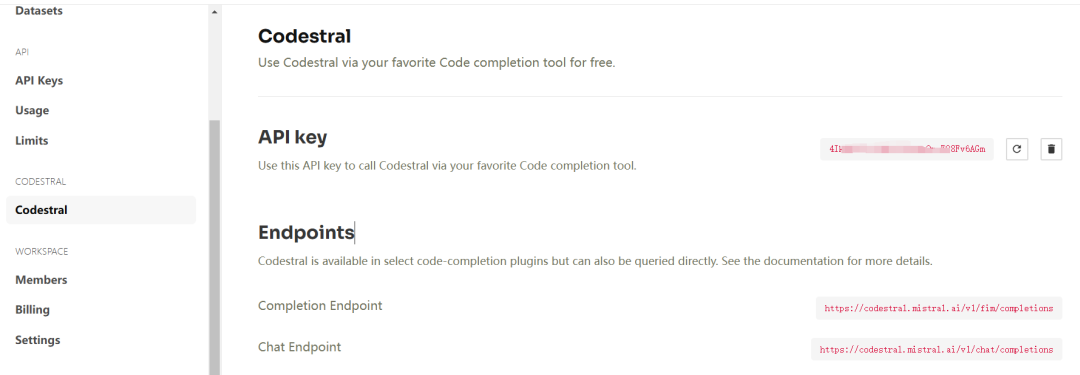Click the Endpoints heading
This screenshot has width=1080, height=375.
[306, 233]
